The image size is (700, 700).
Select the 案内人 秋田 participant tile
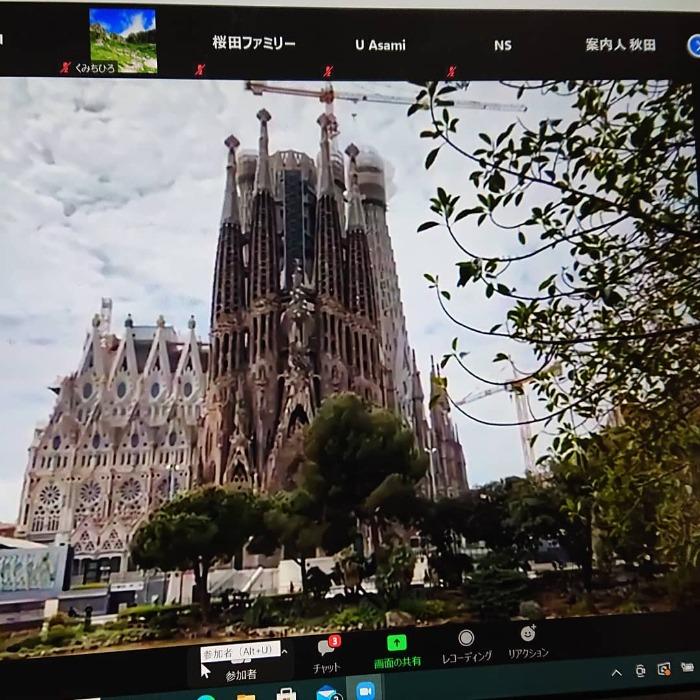click(620, 45)
